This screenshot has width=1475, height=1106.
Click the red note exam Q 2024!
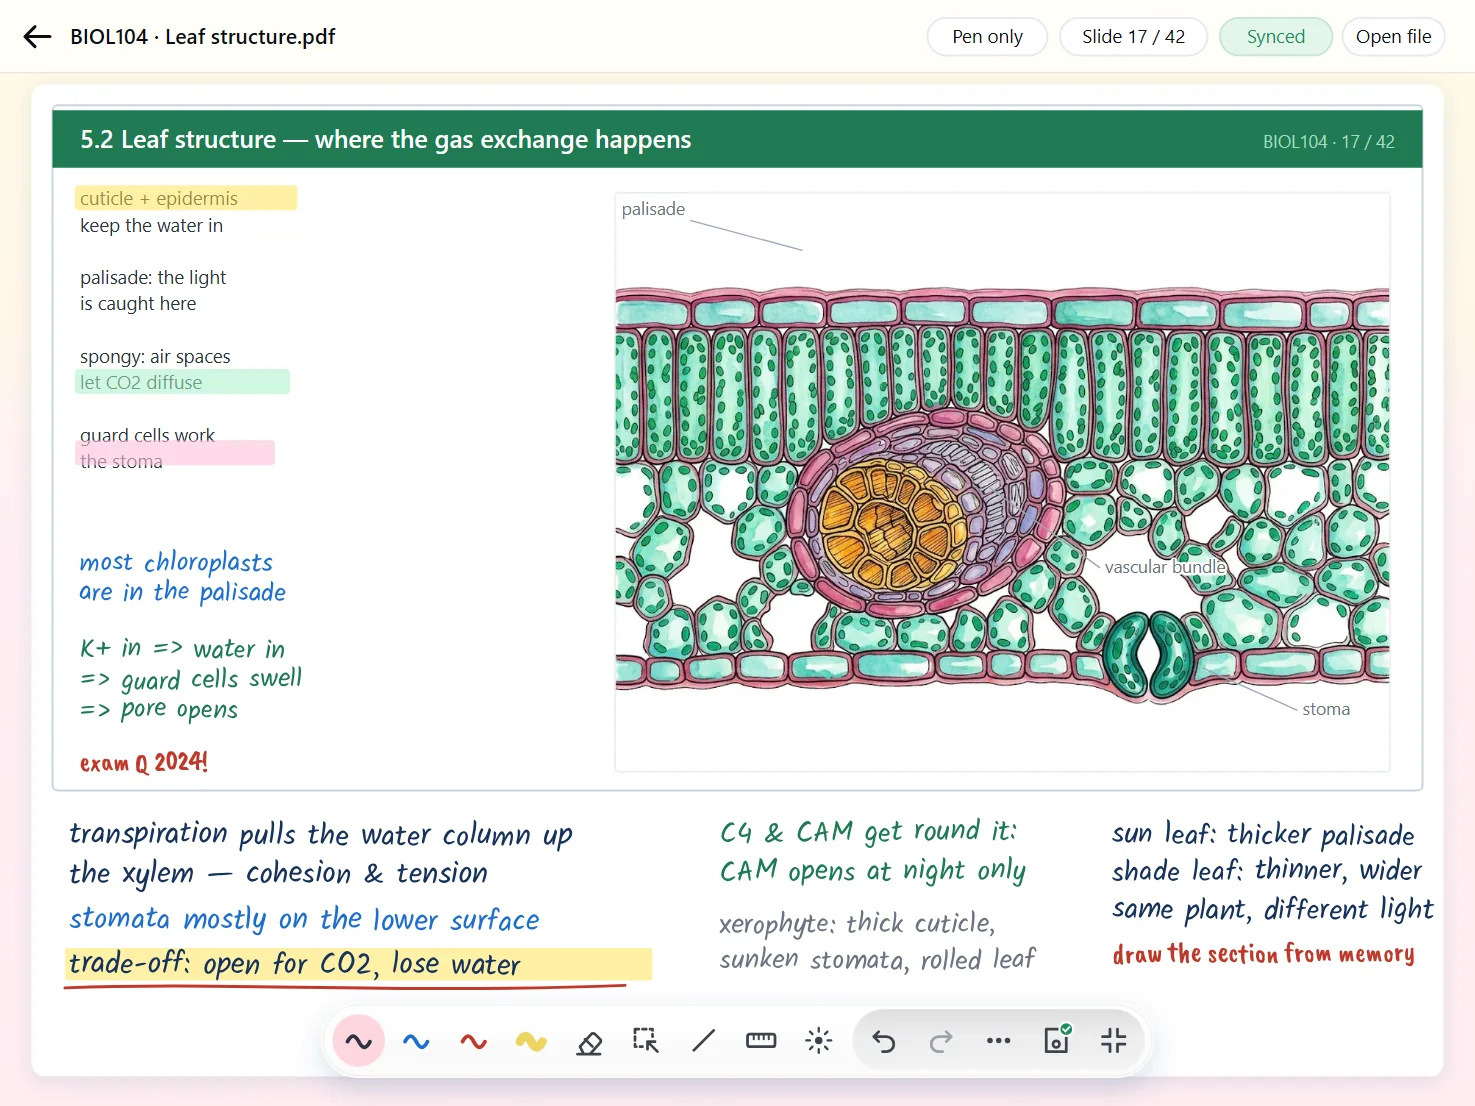coord(144,763)
